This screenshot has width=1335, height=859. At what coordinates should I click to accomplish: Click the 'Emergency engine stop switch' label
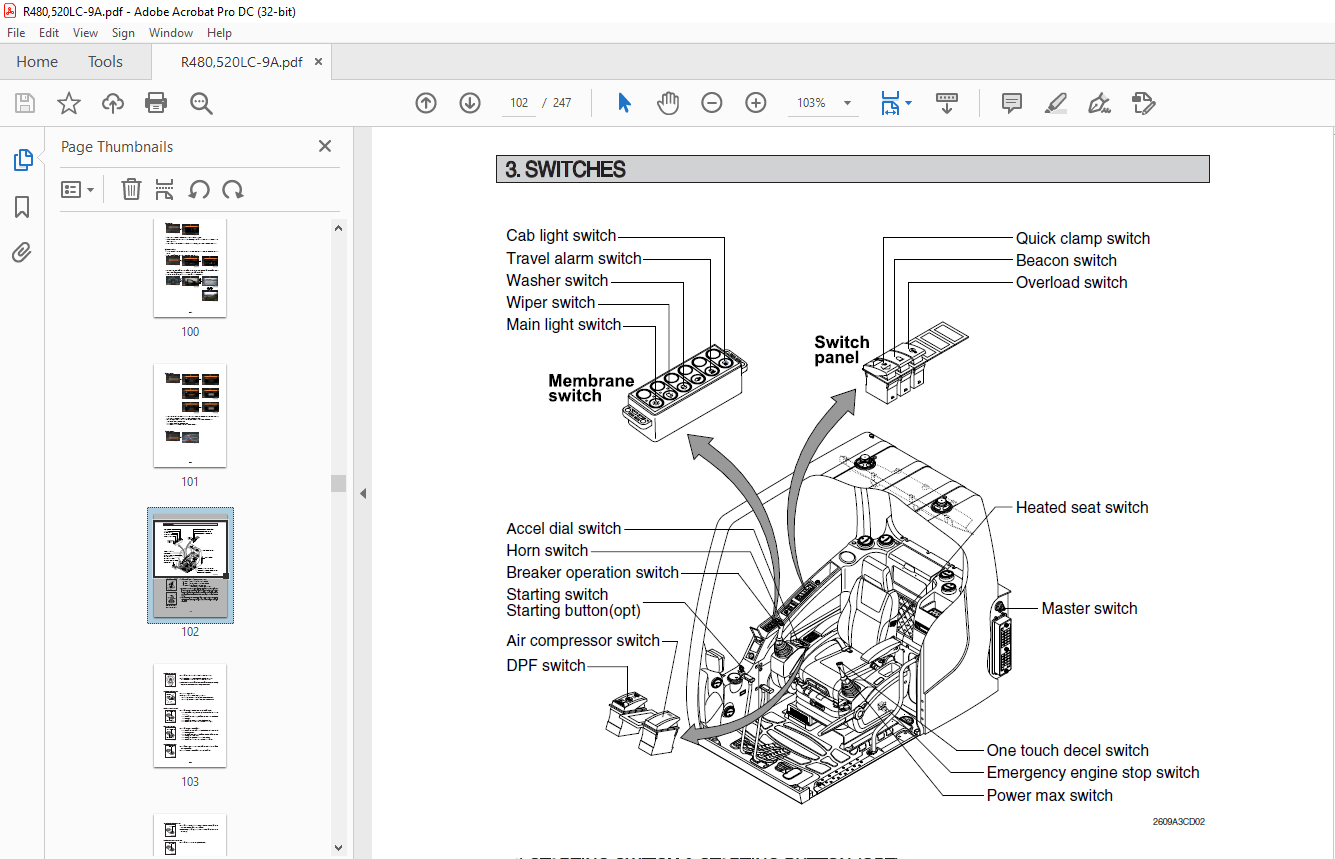click(1093, 772)
